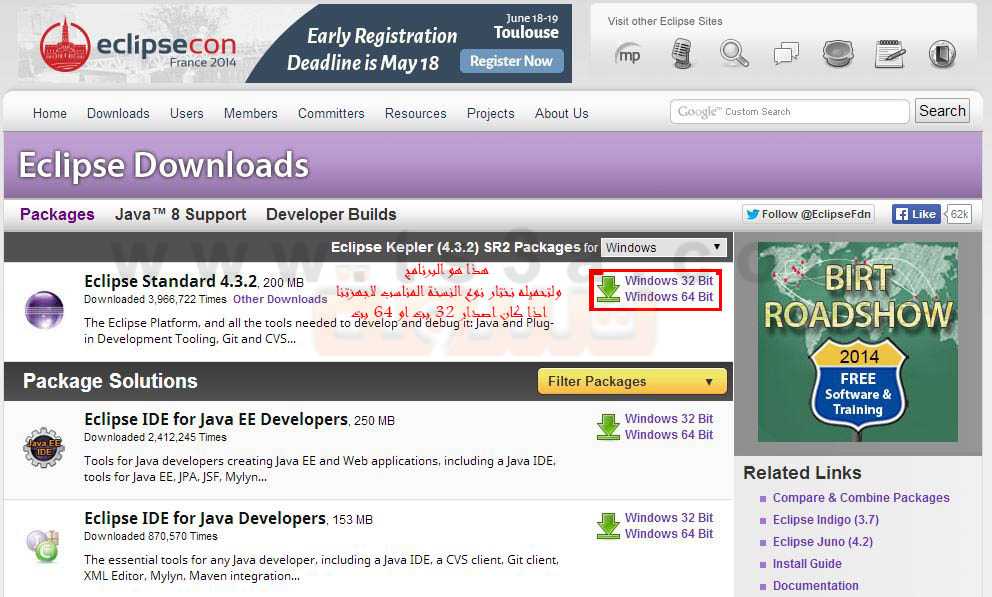The width and height of the screenshot is (992, 597).
Task: Focus the Google Custom Search field
Action: coord(790,112)
